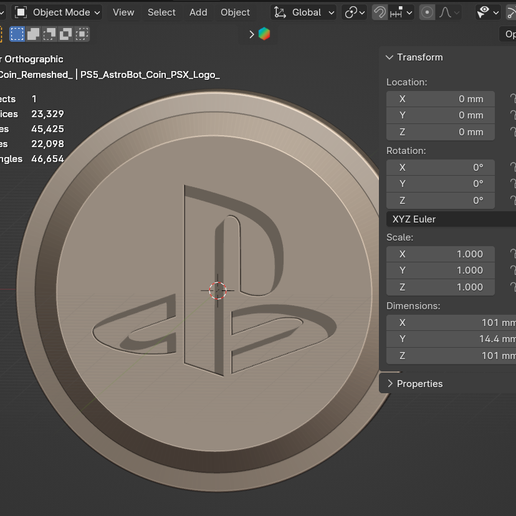Choose Invert selection mode icon

[65, 34]
